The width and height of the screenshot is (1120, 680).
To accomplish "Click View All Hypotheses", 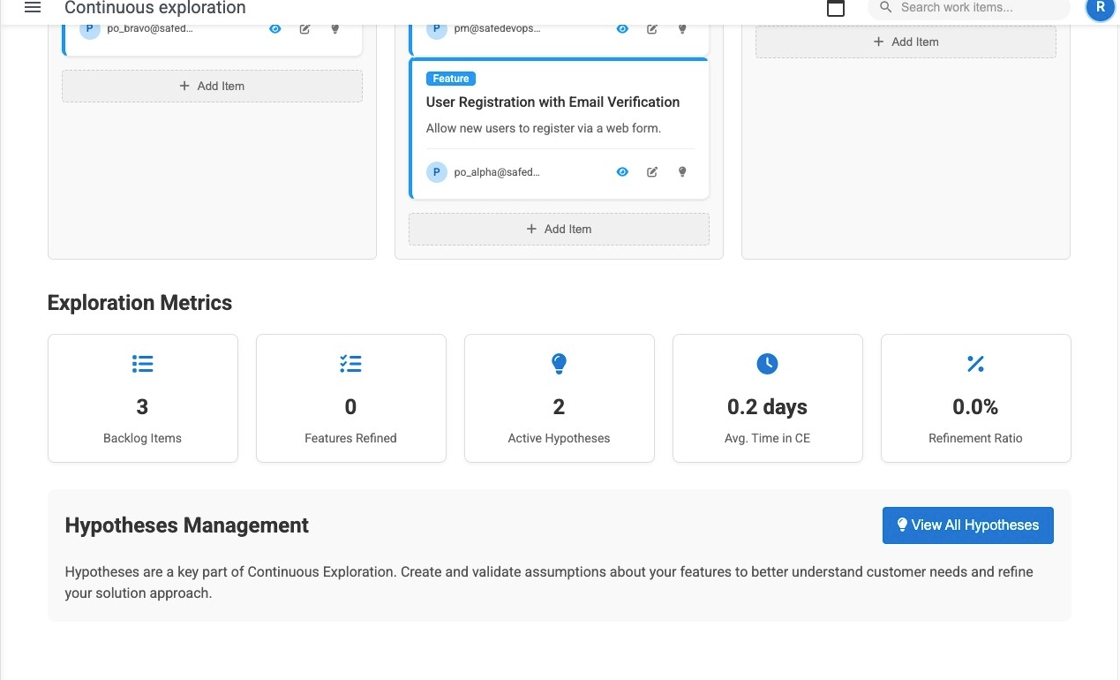I will point(967,525).
